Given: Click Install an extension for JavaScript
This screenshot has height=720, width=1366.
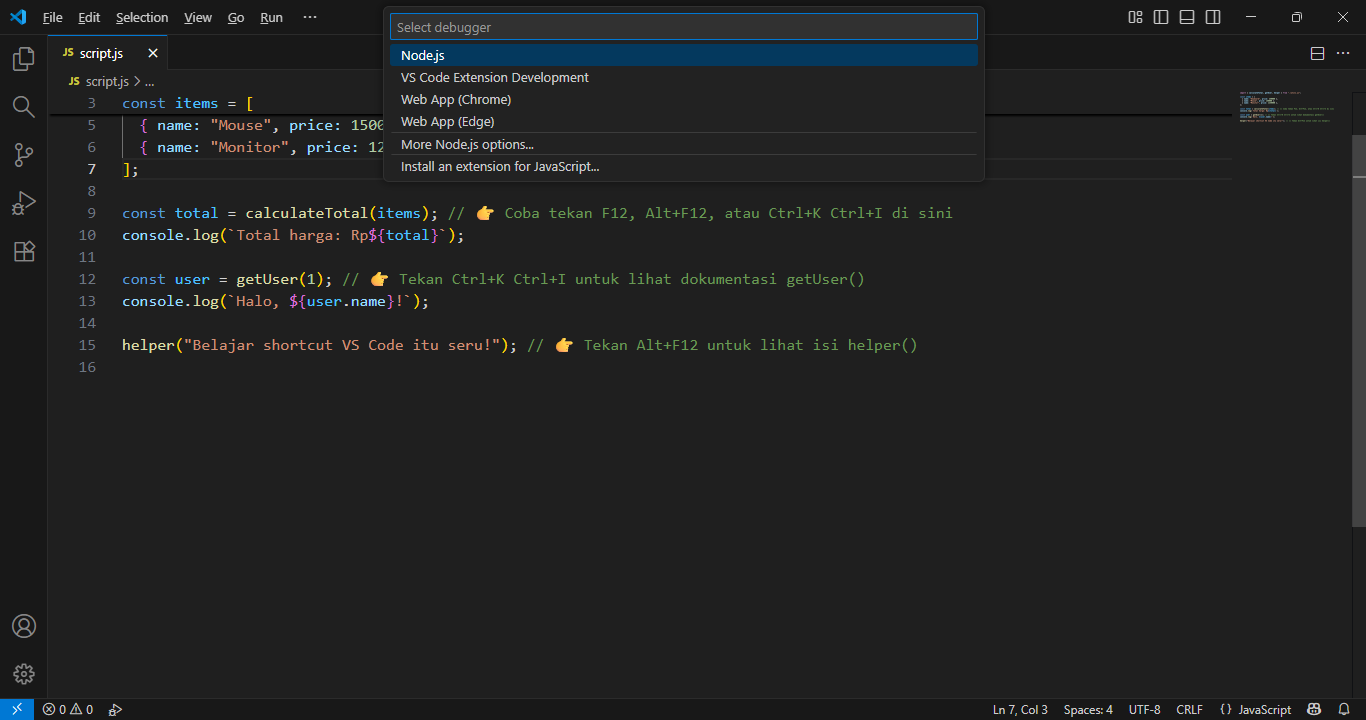Looking at the screenshot, I should [499, 166].
